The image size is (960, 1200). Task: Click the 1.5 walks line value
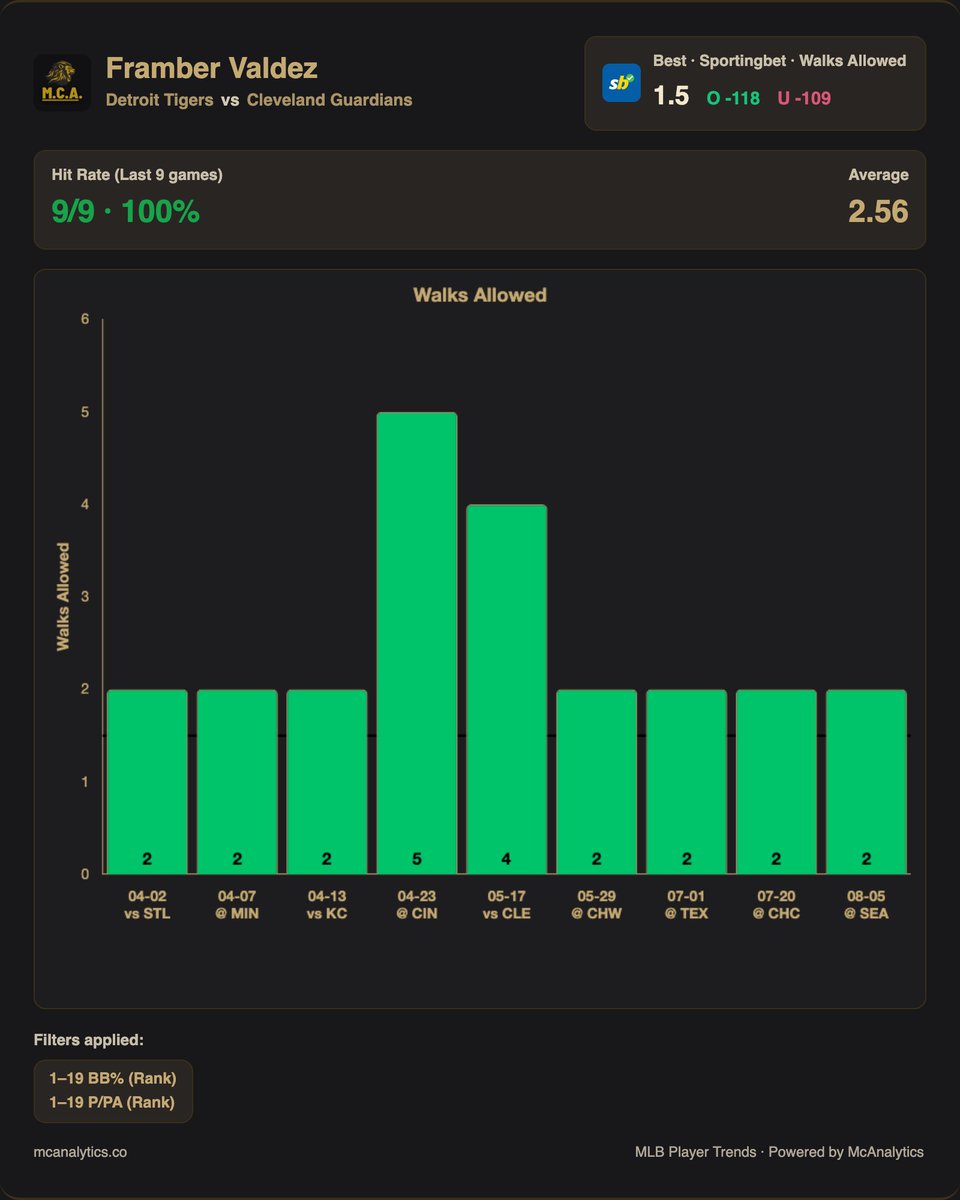tap(671, 96)
